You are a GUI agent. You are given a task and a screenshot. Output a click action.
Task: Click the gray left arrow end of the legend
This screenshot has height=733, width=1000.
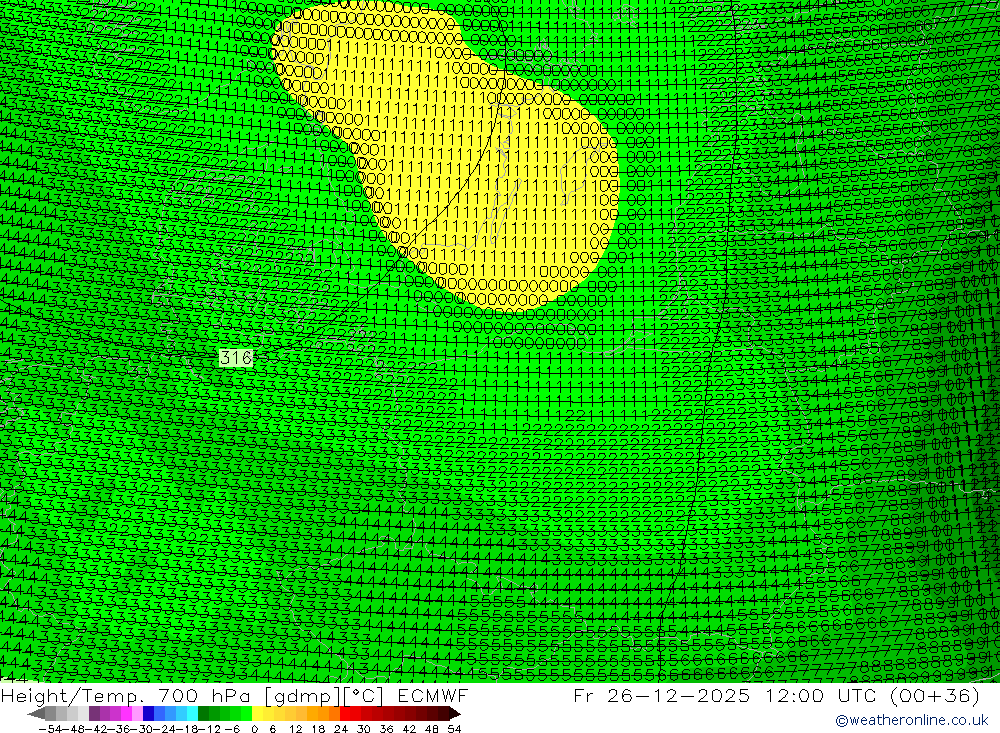click(36, 714)
